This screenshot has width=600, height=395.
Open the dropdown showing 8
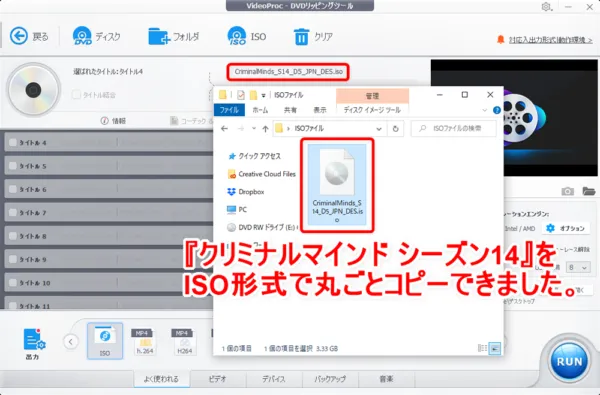578,267
